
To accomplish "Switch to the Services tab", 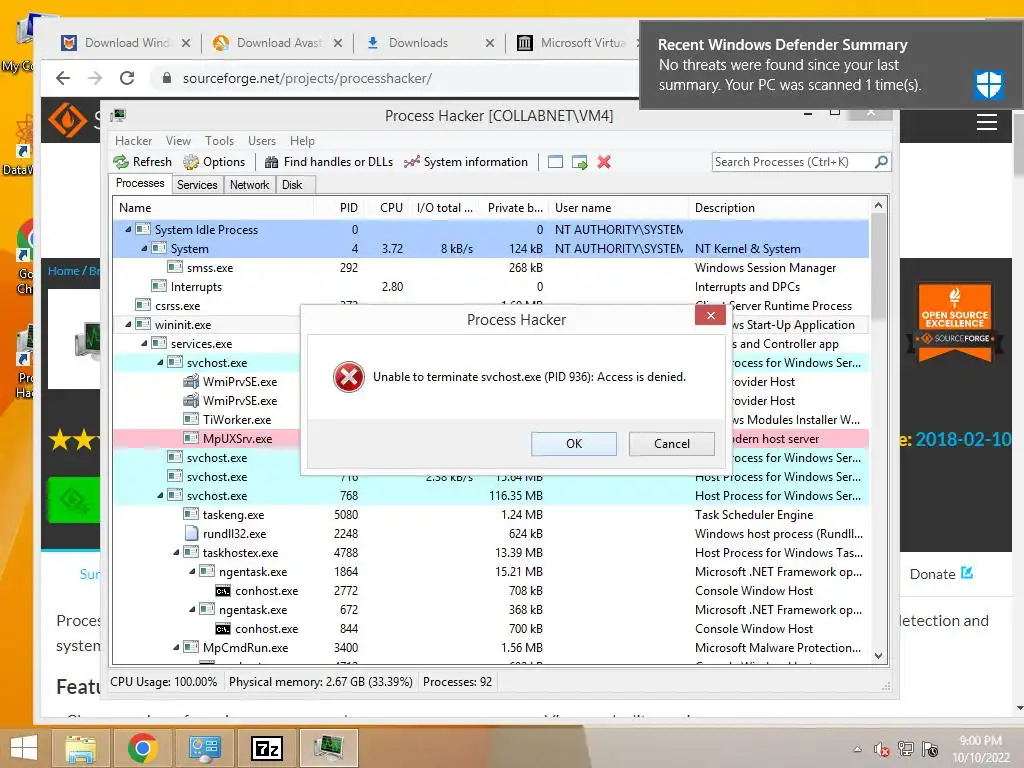I will [197, 185].
